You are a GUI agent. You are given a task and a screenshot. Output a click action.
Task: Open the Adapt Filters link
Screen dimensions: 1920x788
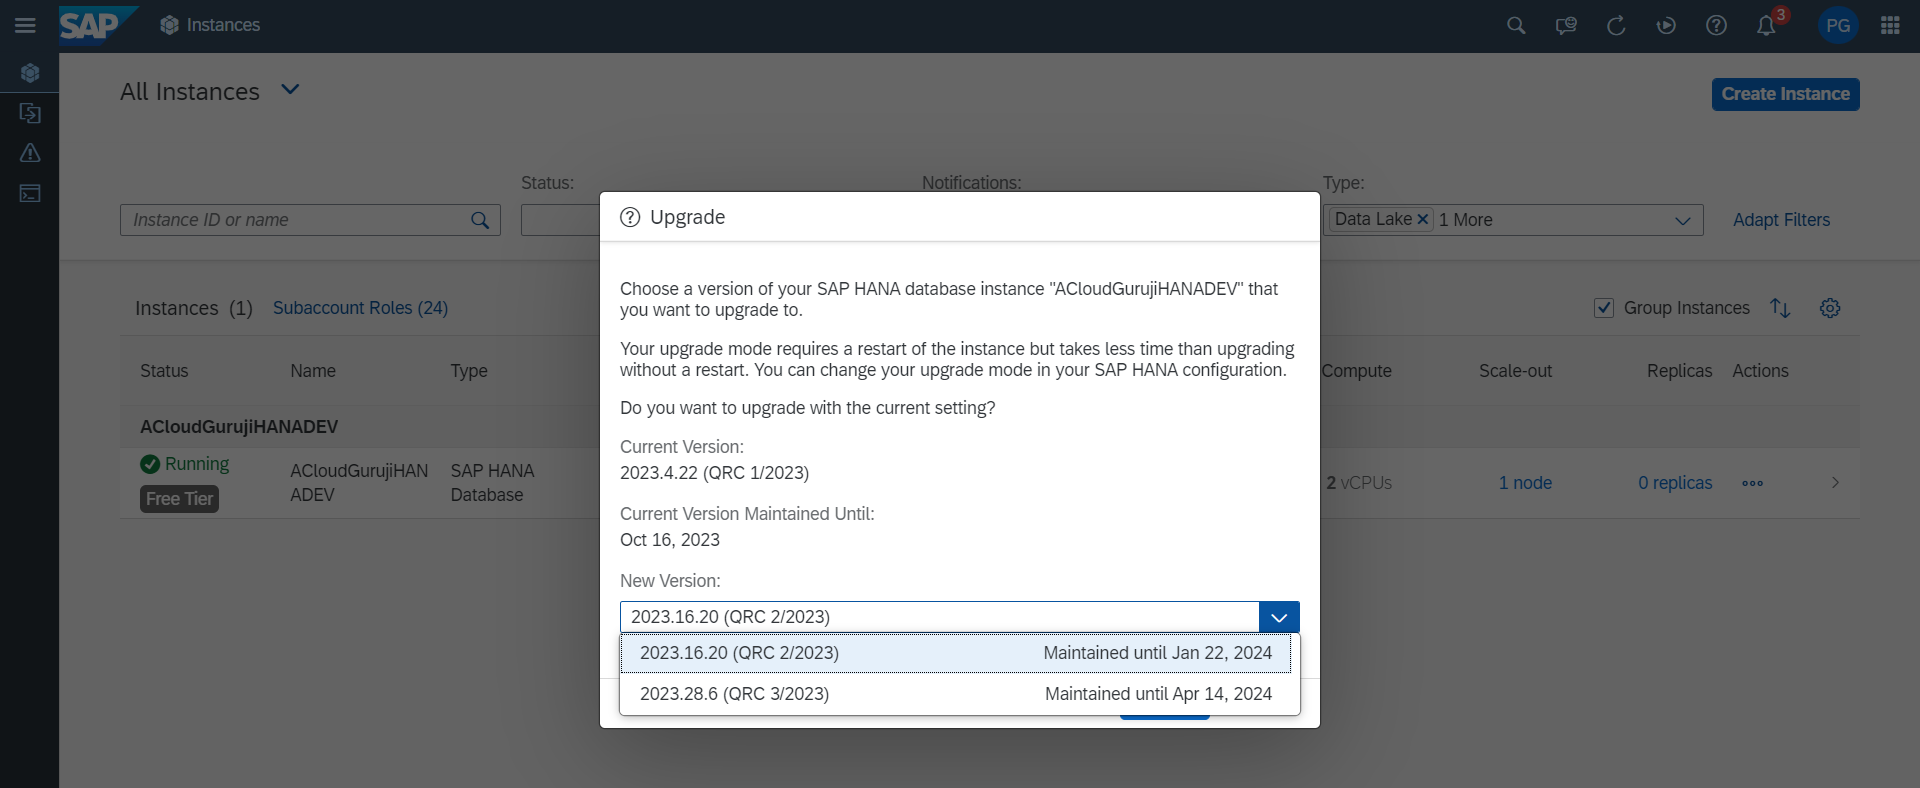(x=1781, y=220)
